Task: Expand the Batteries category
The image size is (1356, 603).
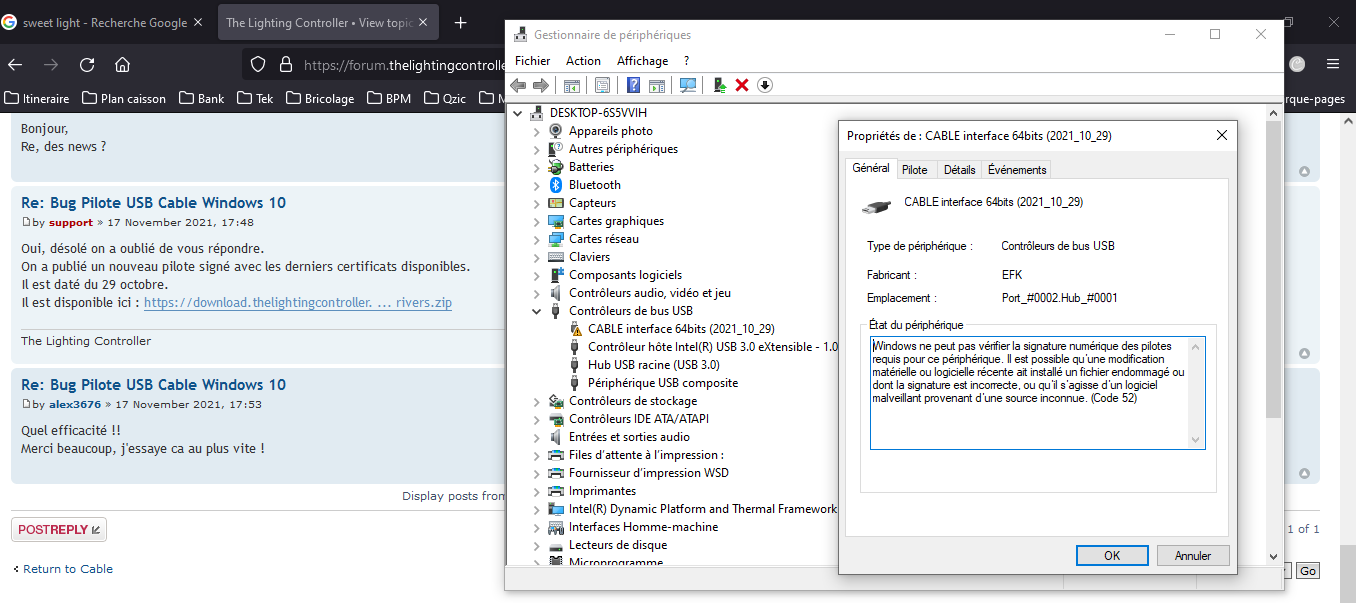Action: (536, 167)
